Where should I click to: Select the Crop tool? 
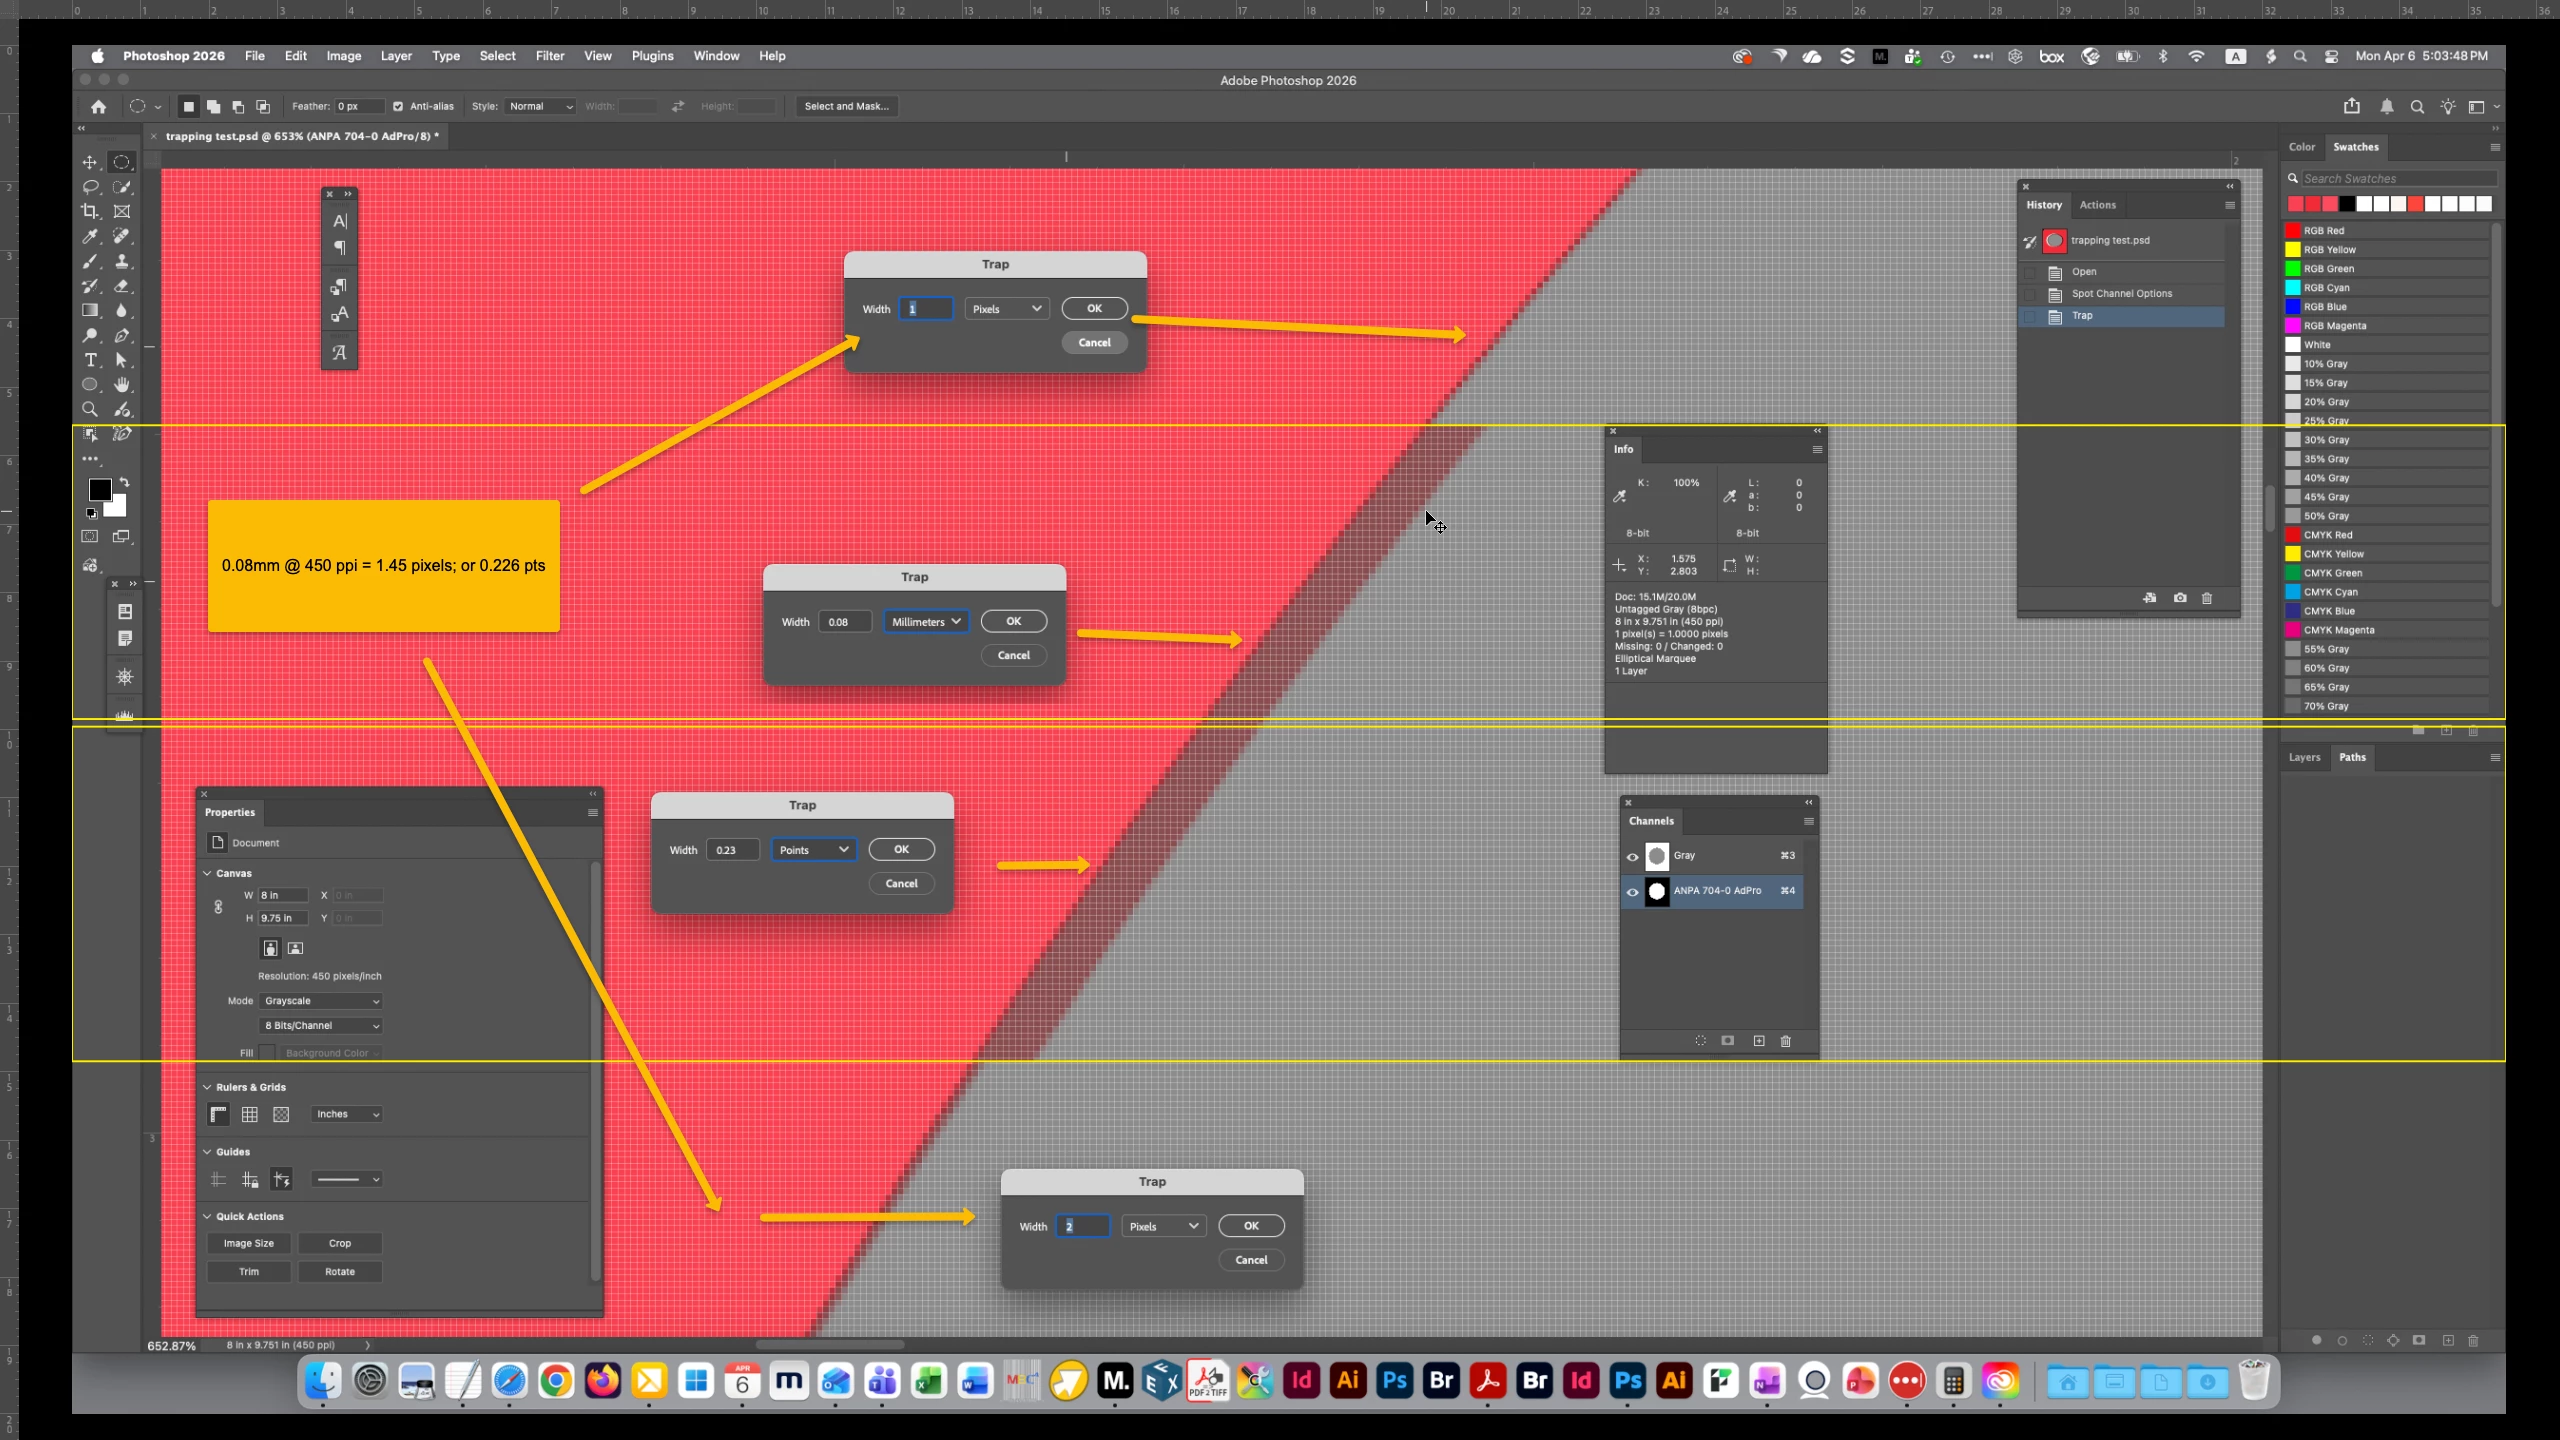click(90, 211)
